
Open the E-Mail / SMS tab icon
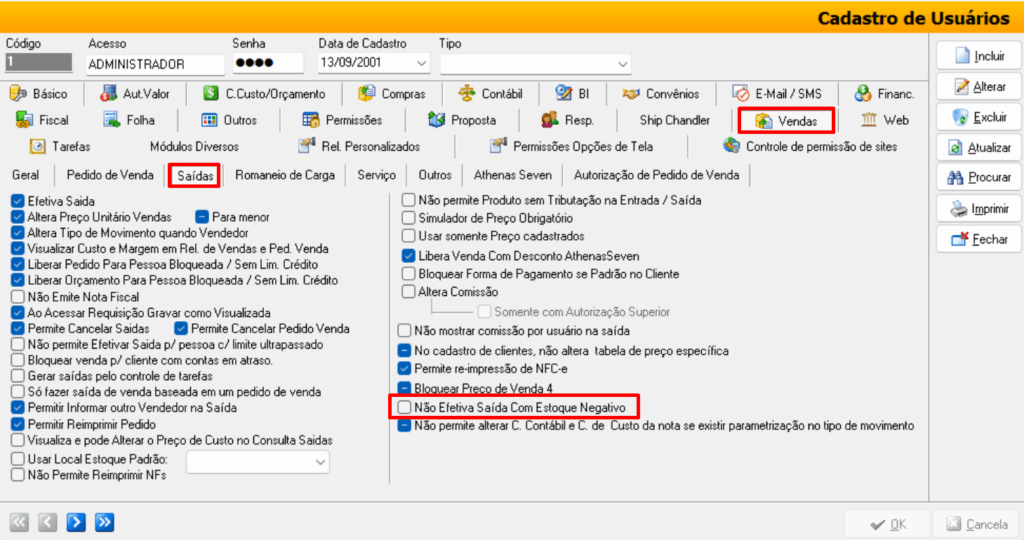(x=741, y=94)
